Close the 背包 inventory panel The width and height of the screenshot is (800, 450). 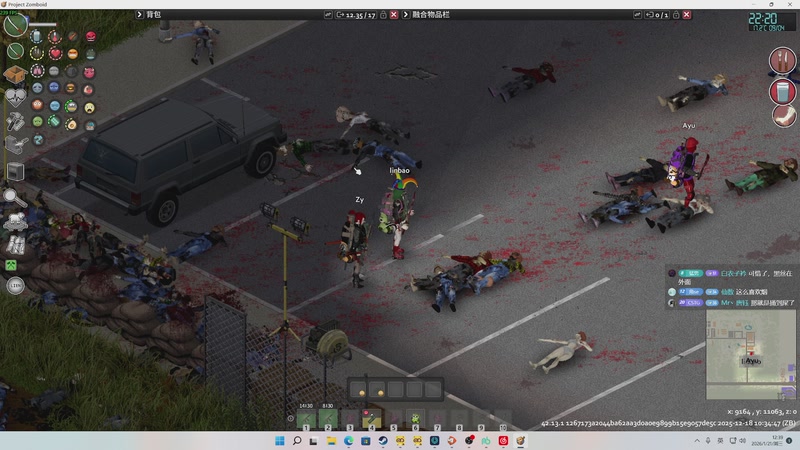(394, 15)
